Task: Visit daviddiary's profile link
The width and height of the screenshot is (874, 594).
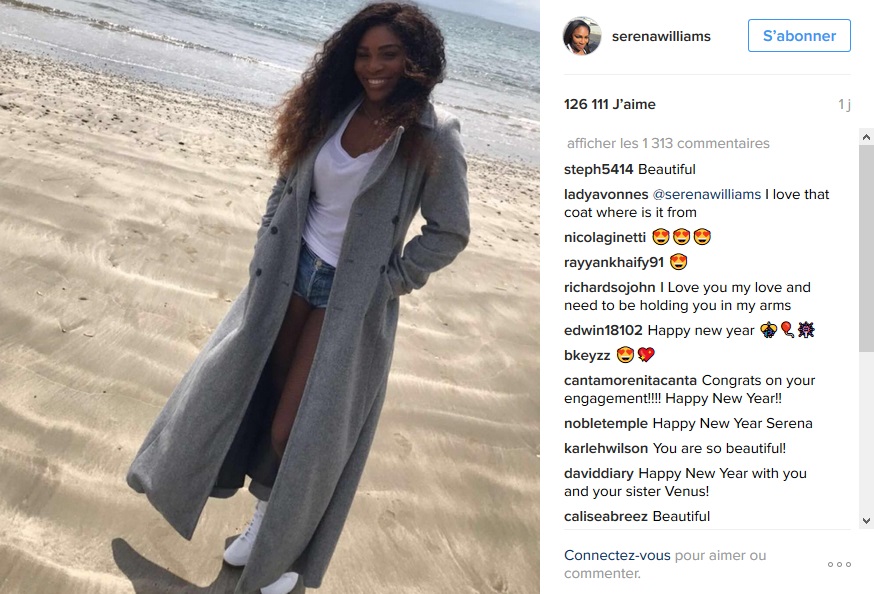Action: 599,474
